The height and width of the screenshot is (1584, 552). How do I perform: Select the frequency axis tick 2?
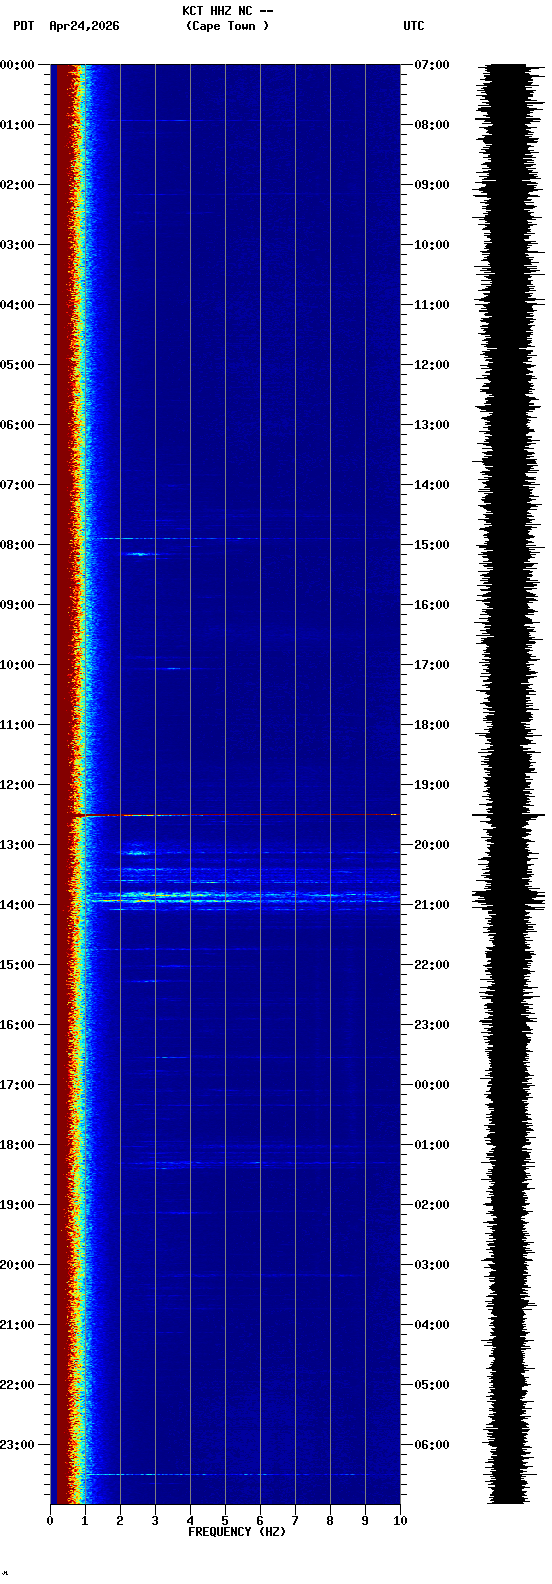120,1521
